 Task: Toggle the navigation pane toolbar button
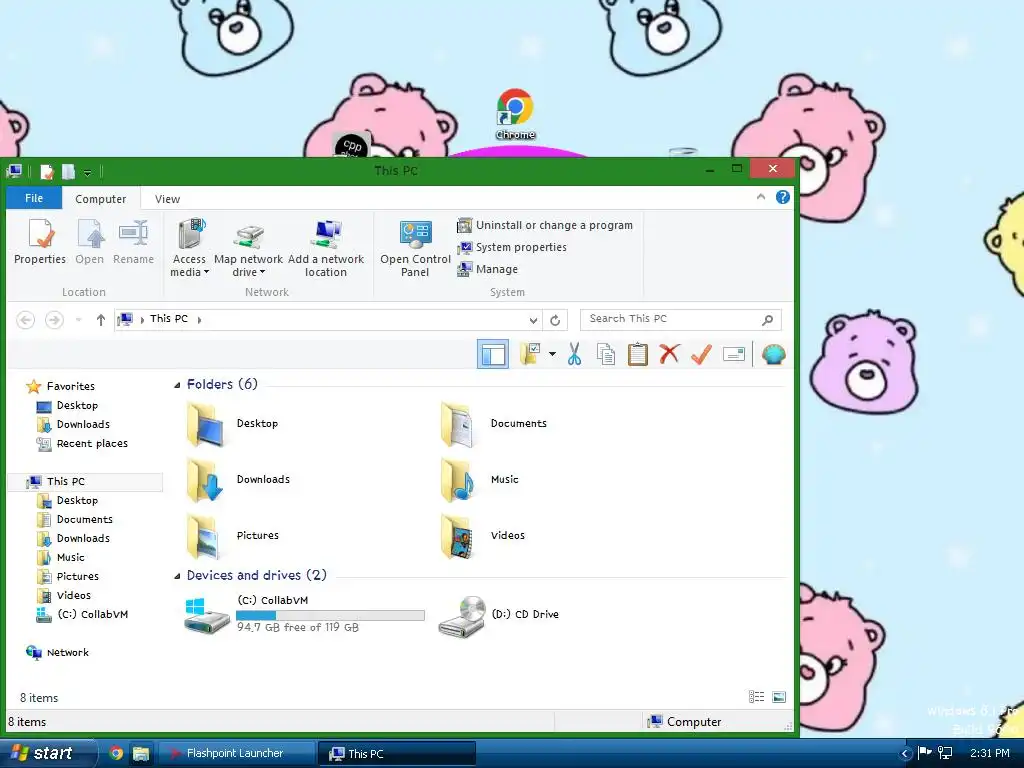(493, 355)
